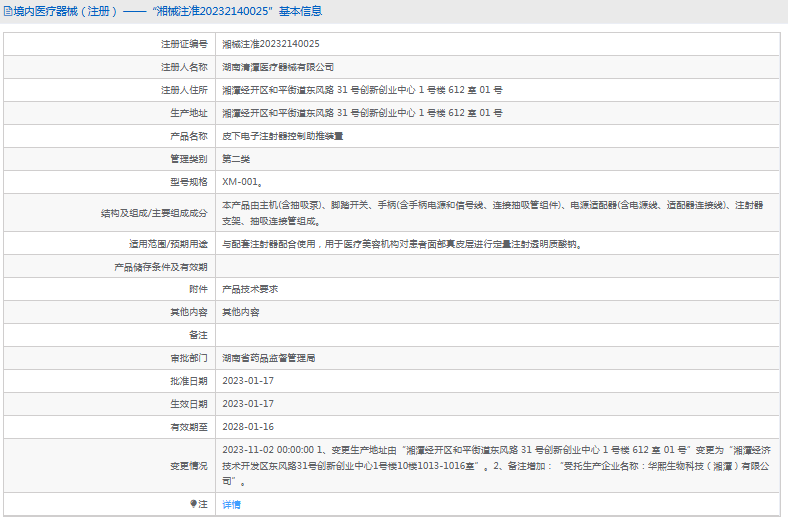Click model specification XM-001

242,182
